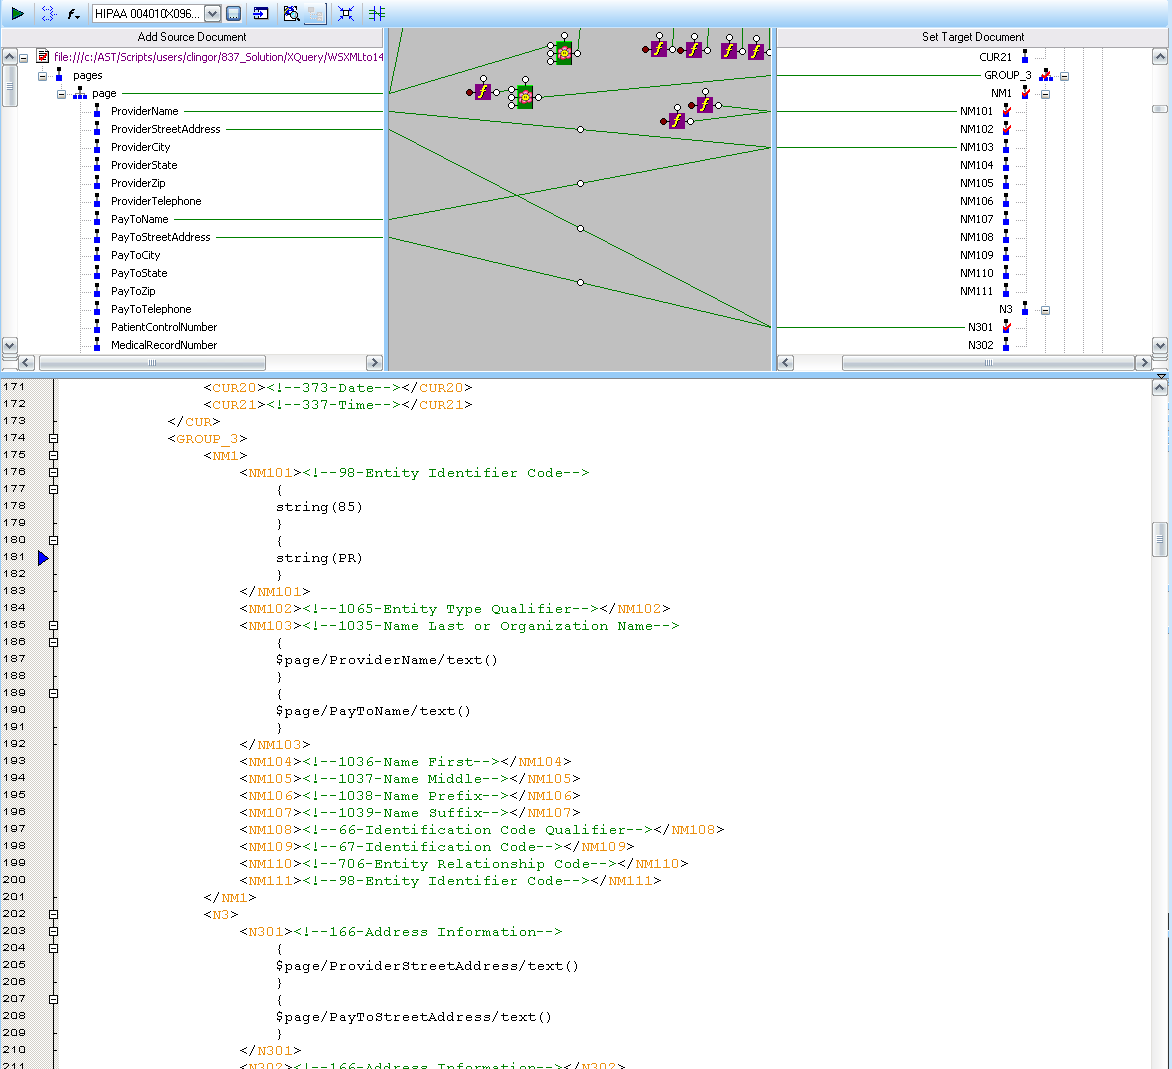Click the blue dashed arrows mapping icon

coord(49,13)
